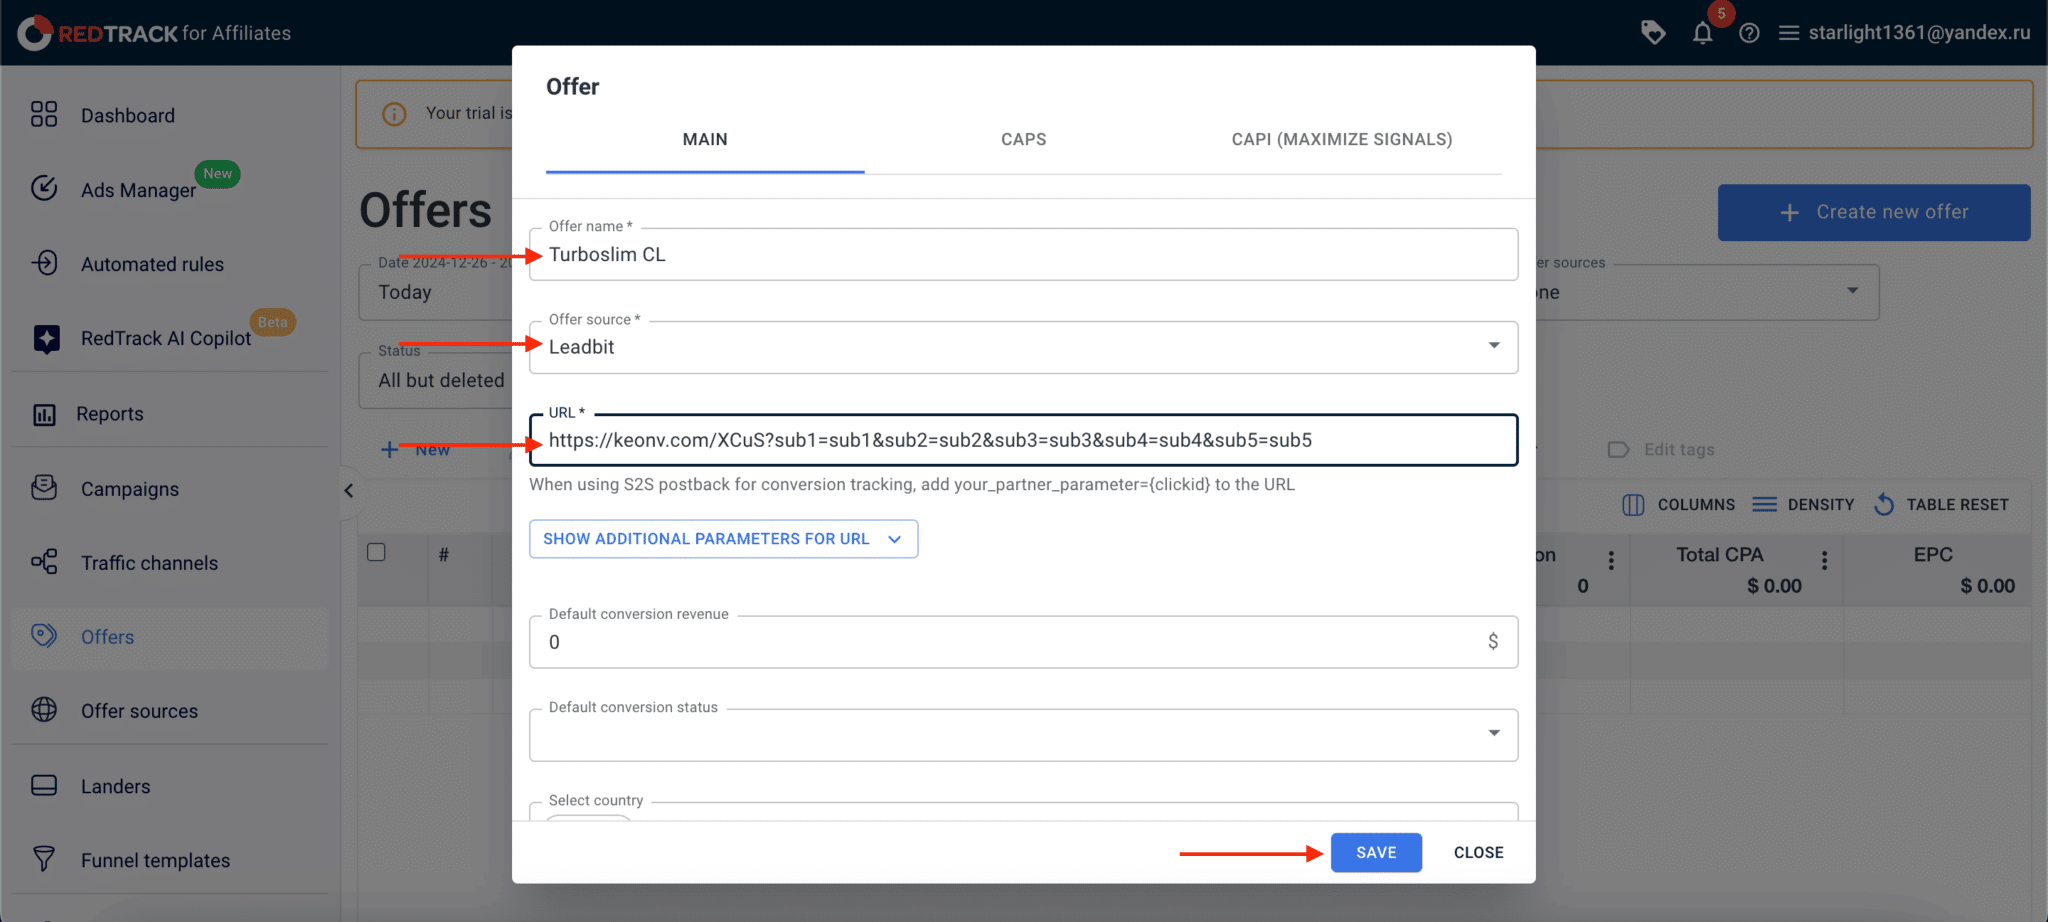Open Offer sources in the sidebar
Viewport: 2048px width, 922px height.
click(139, 711)
